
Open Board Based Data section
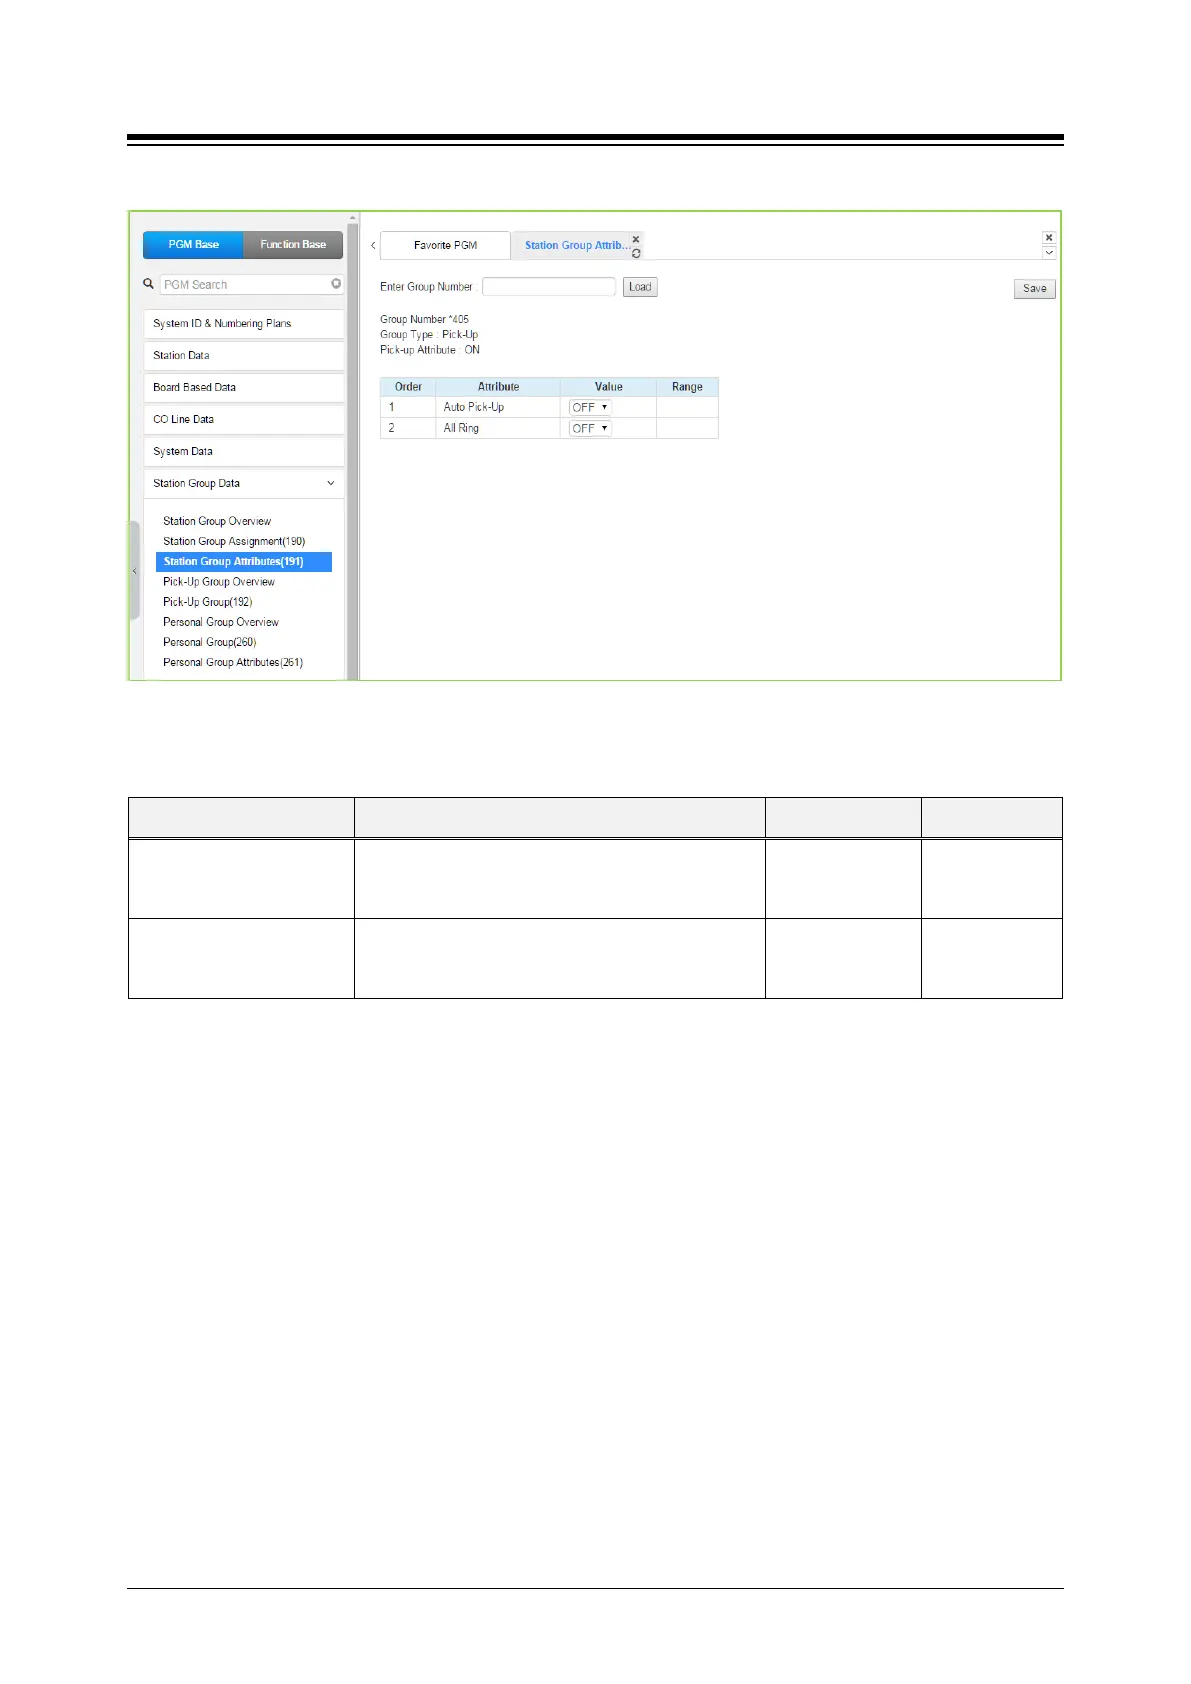point(244,388)
